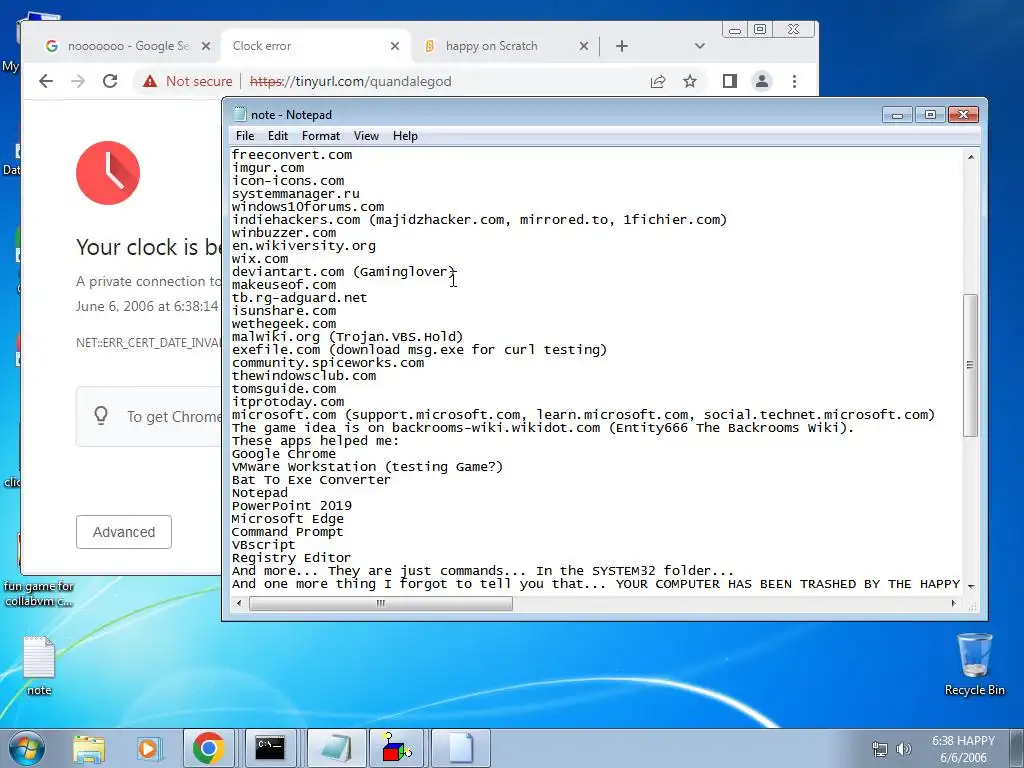Click Notepad vertical scrollbar down arrow
This screenshot has height=768, width=1024.
(971, 586)
